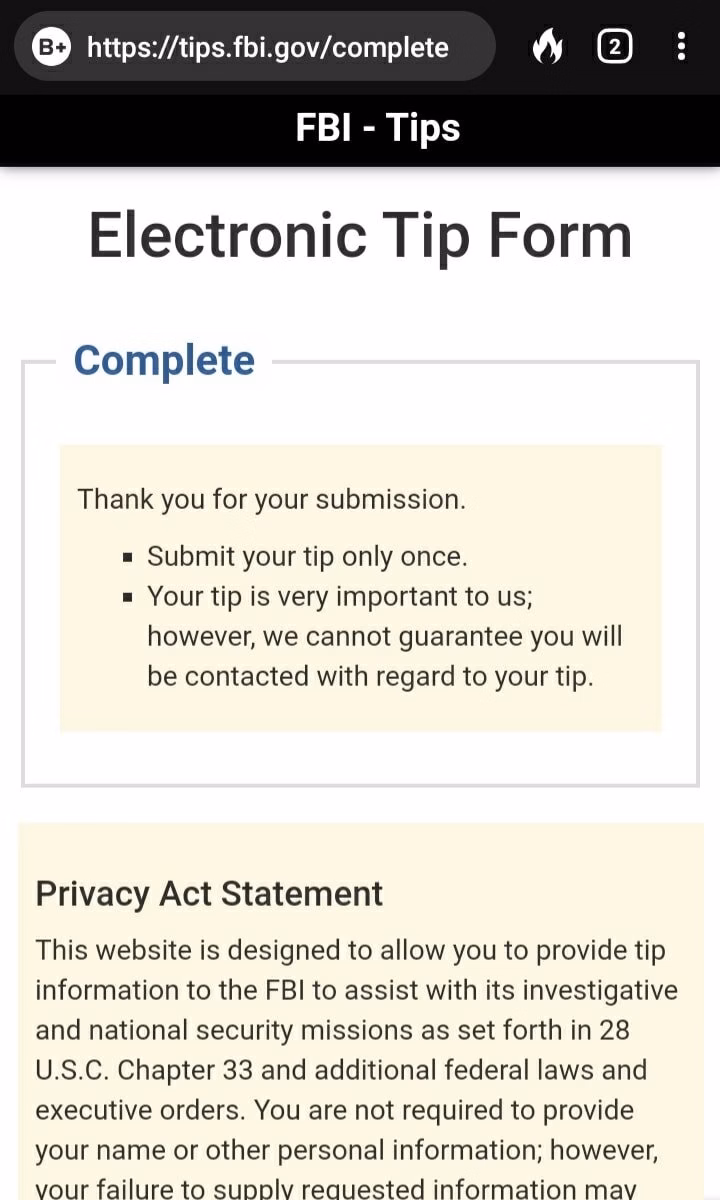Tap the B+ site badge icon
Image resolution: width=720 pixels, height=1200 pixels.
[51, 47]
